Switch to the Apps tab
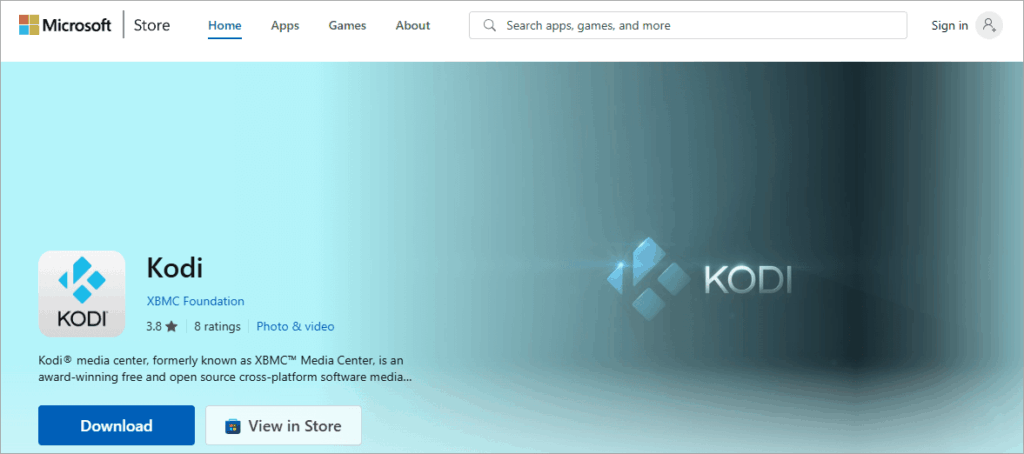This screenshot has height=454, width=1024. (285, 25)
